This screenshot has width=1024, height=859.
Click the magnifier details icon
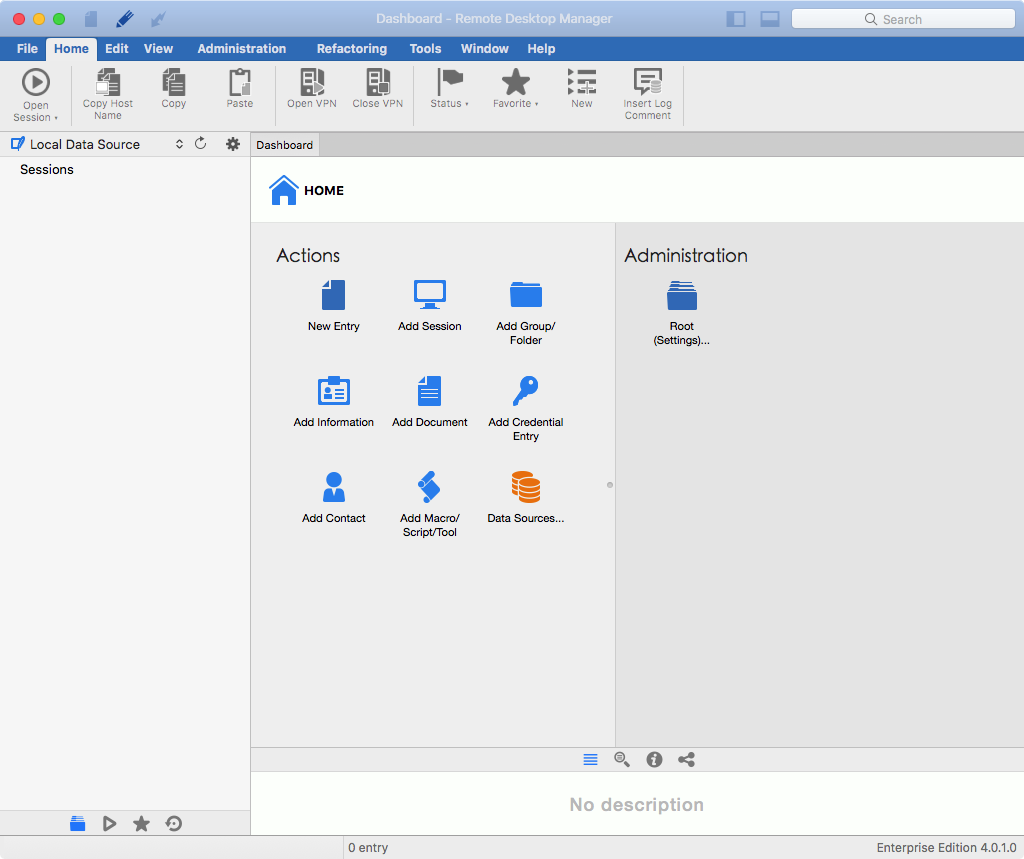coord(622,760)
